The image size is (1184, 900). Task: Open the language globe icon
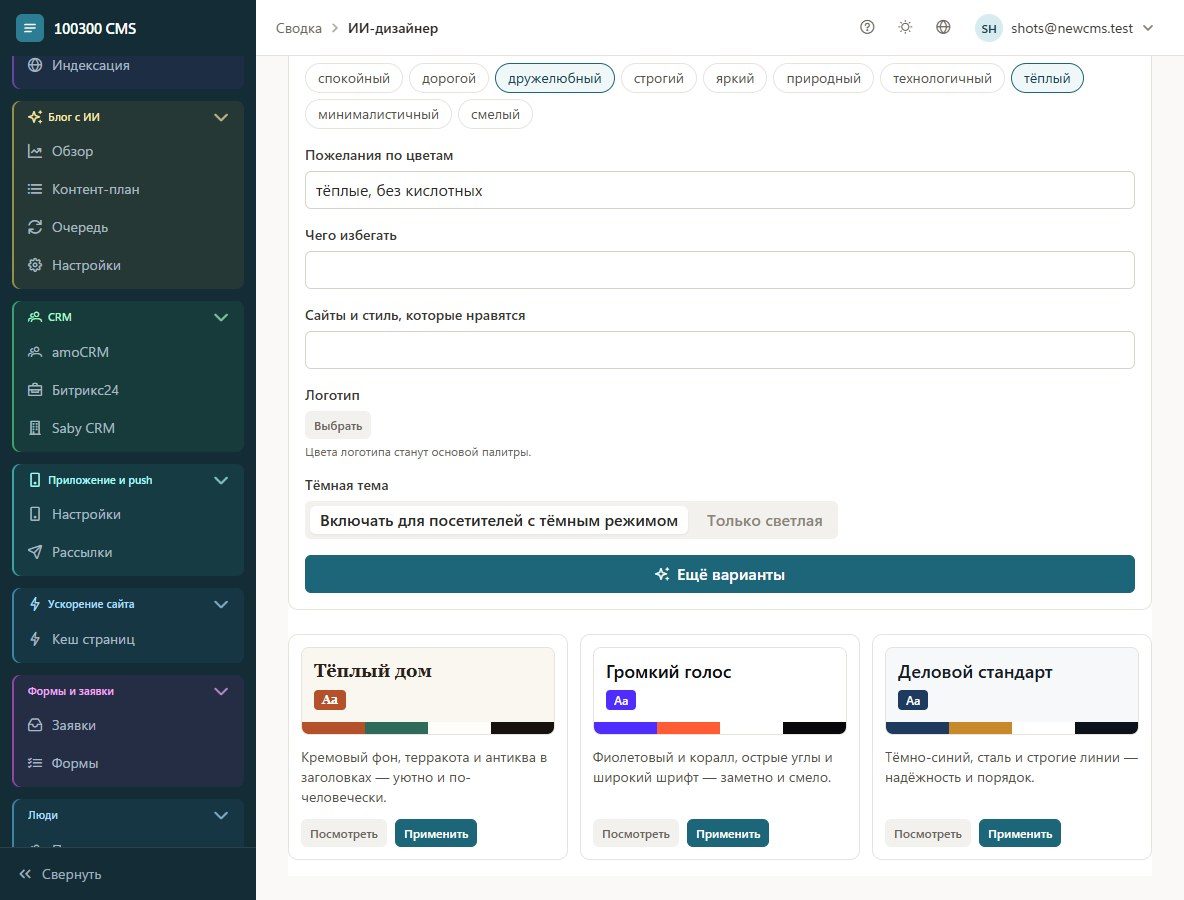click(943, 27)
